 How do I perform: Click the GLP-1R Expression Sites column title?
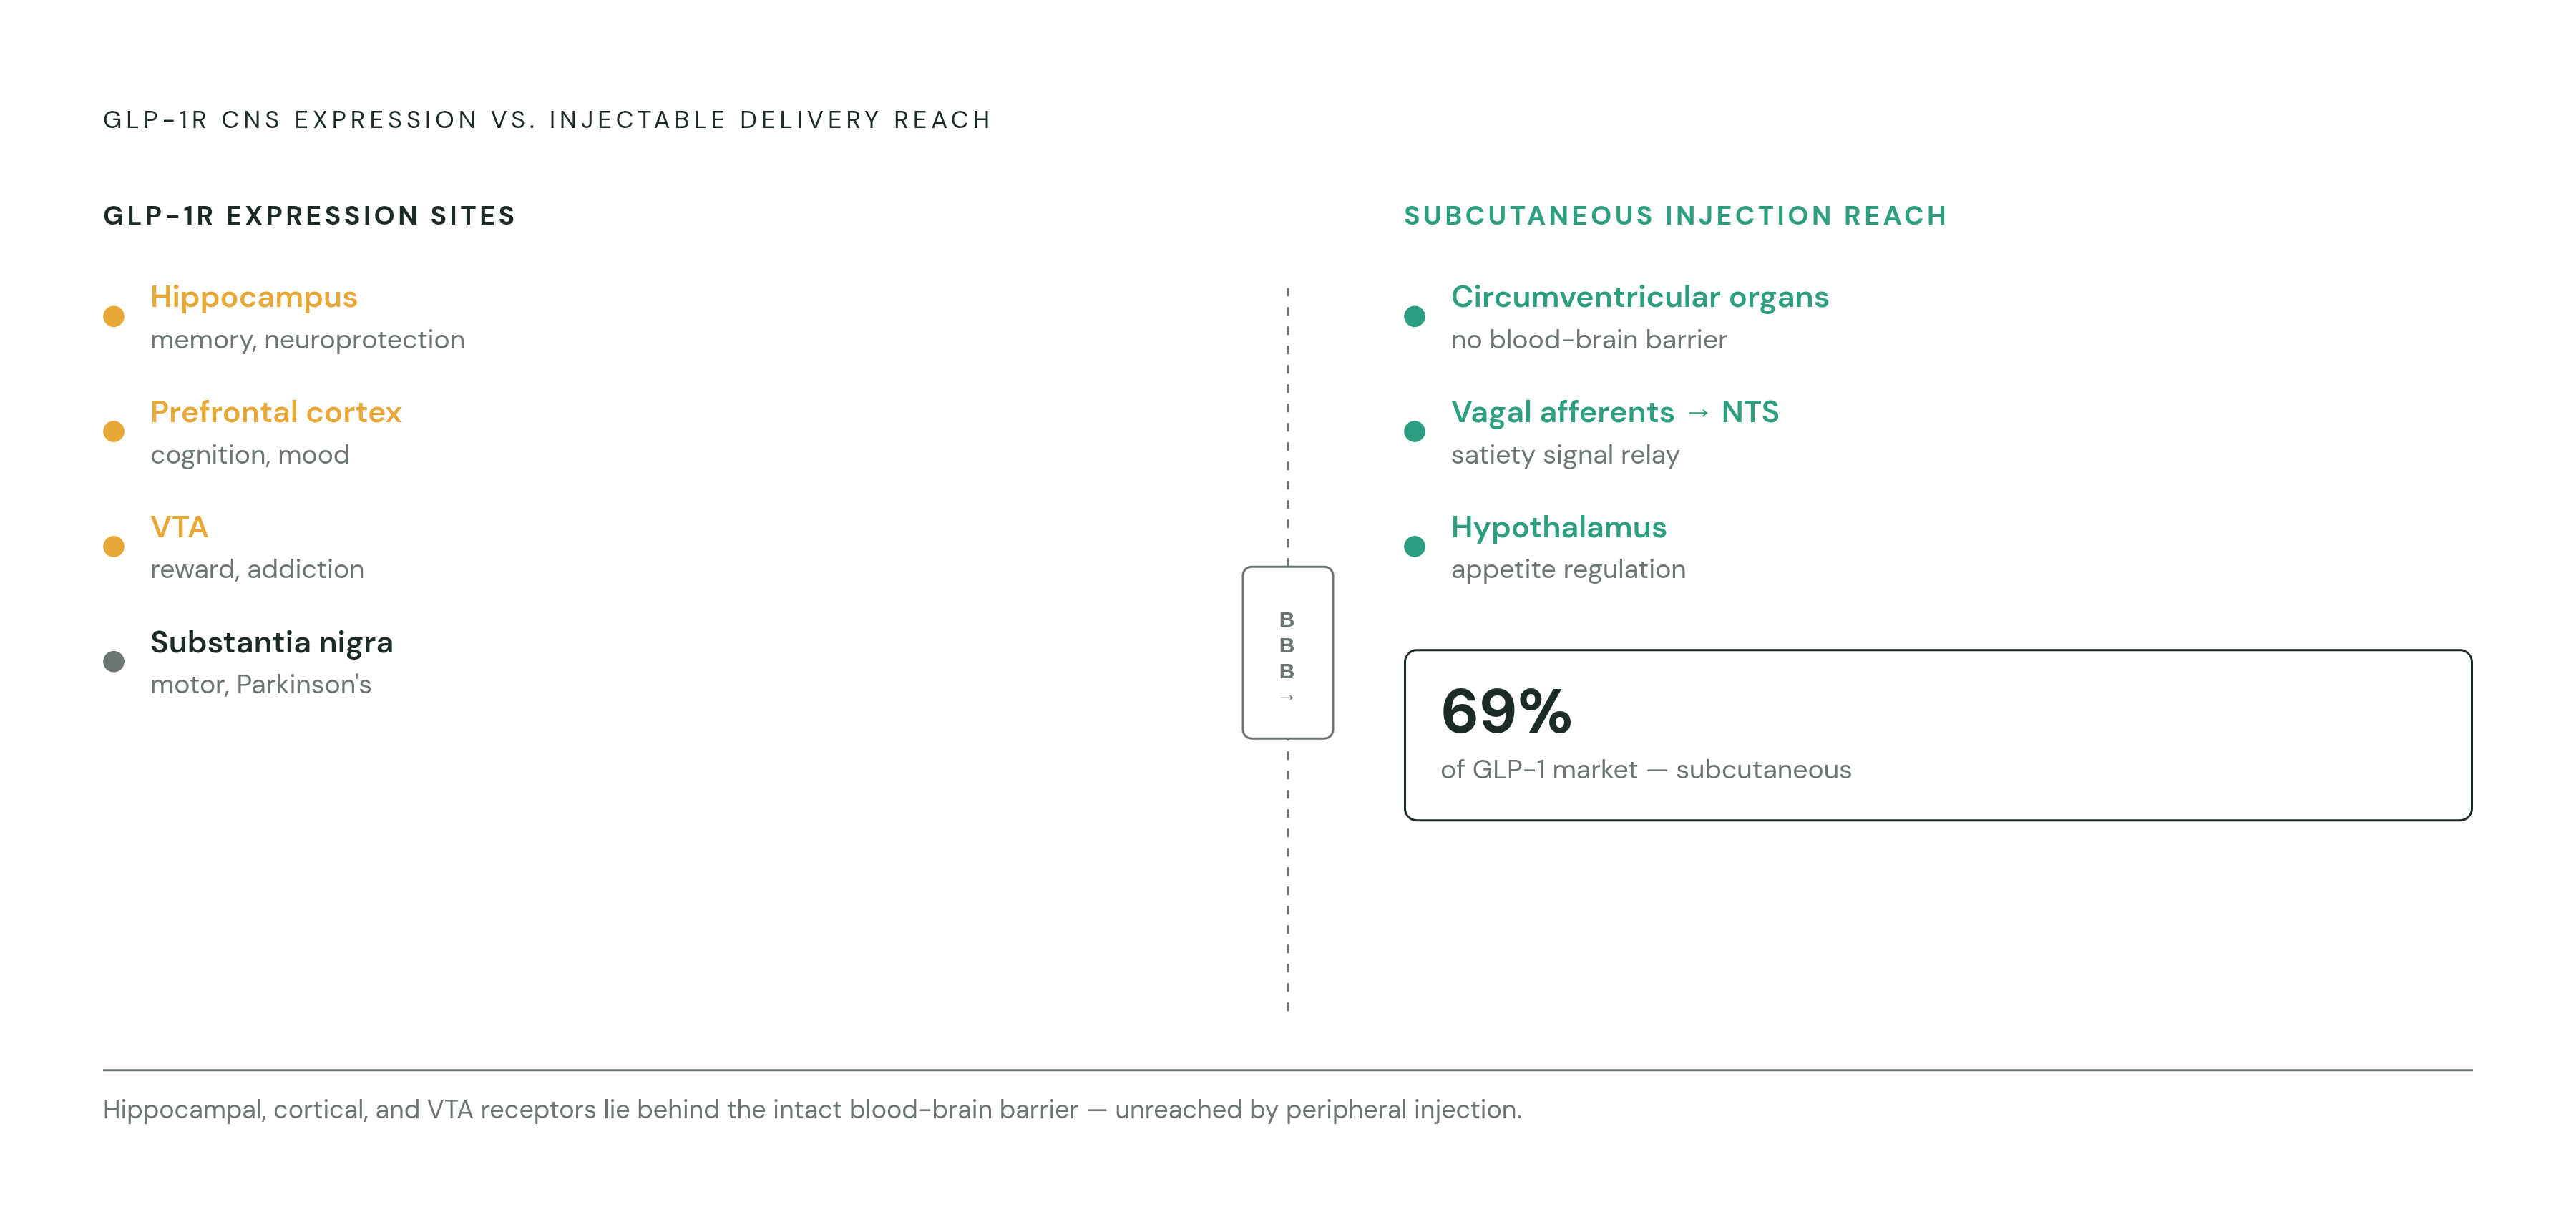[x=309, y=216]
